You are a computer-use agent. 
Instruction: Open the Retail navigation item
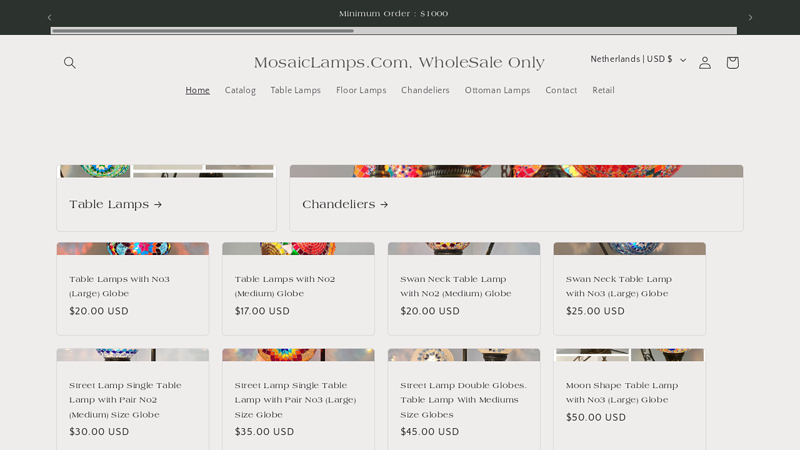coord(603,90)
